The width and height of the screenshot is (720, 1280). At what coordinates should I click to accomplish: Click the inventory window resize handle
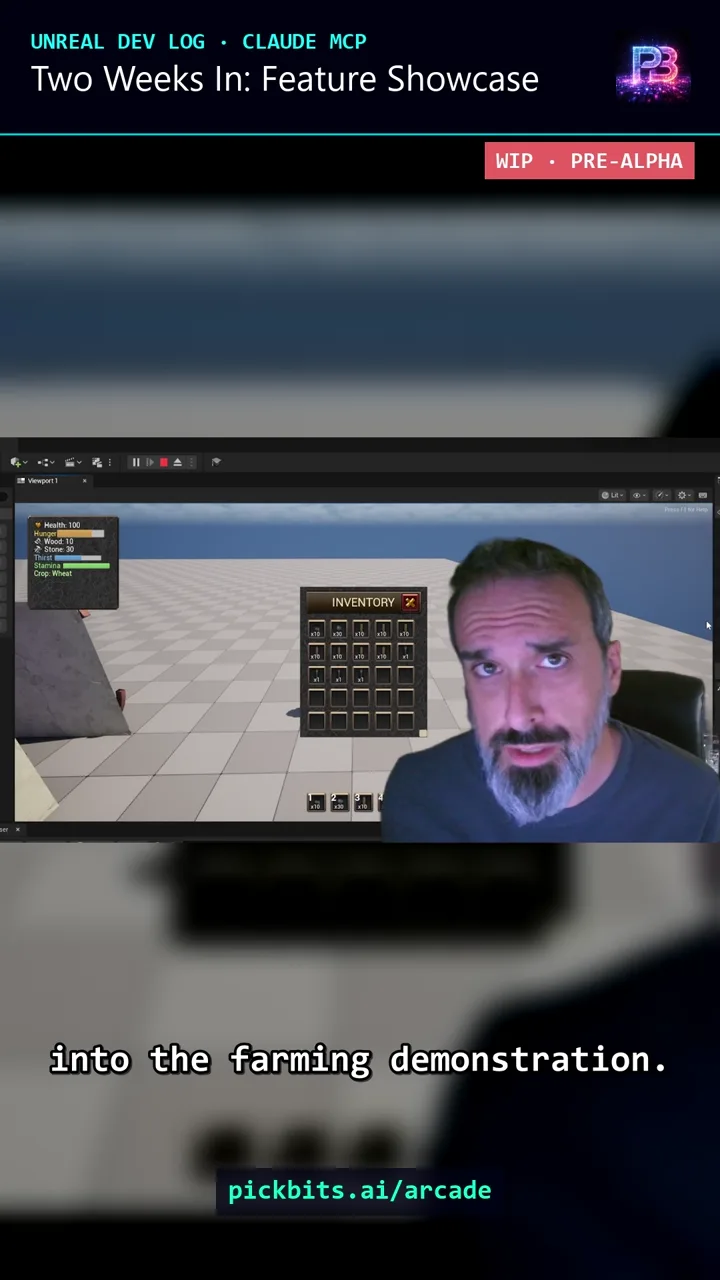(423, 734)
